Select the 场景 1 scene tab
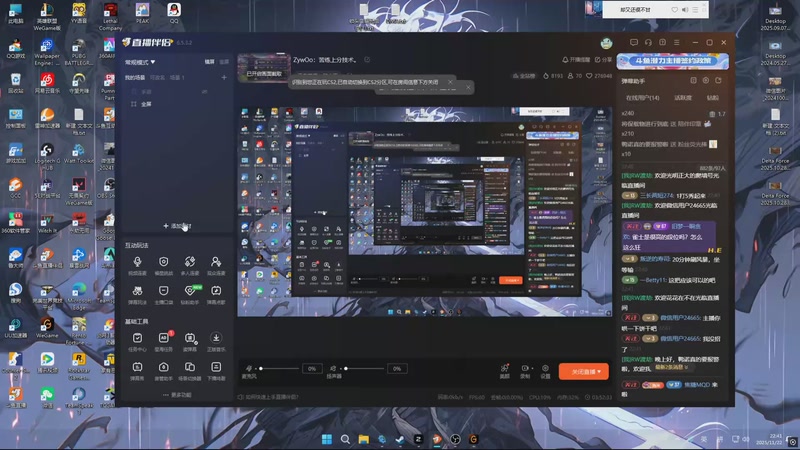The width and height of the screenshot is (800, 450). coord(177,78)
